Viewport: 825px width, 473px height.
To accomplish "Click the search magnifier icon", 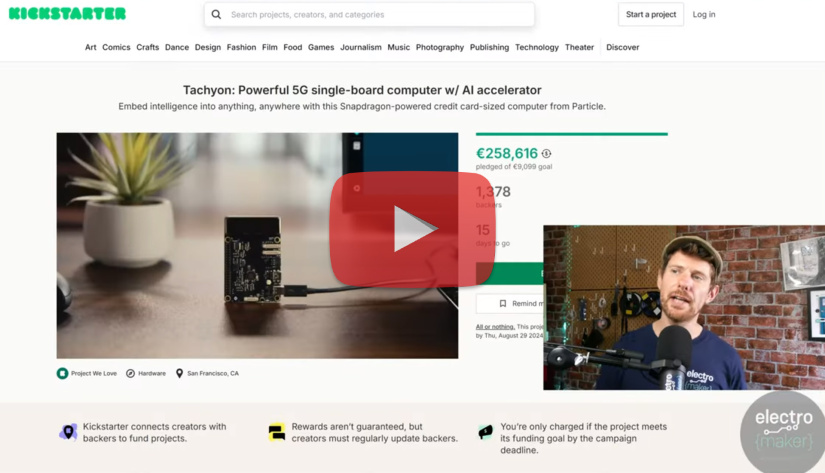I will (216, 15).
